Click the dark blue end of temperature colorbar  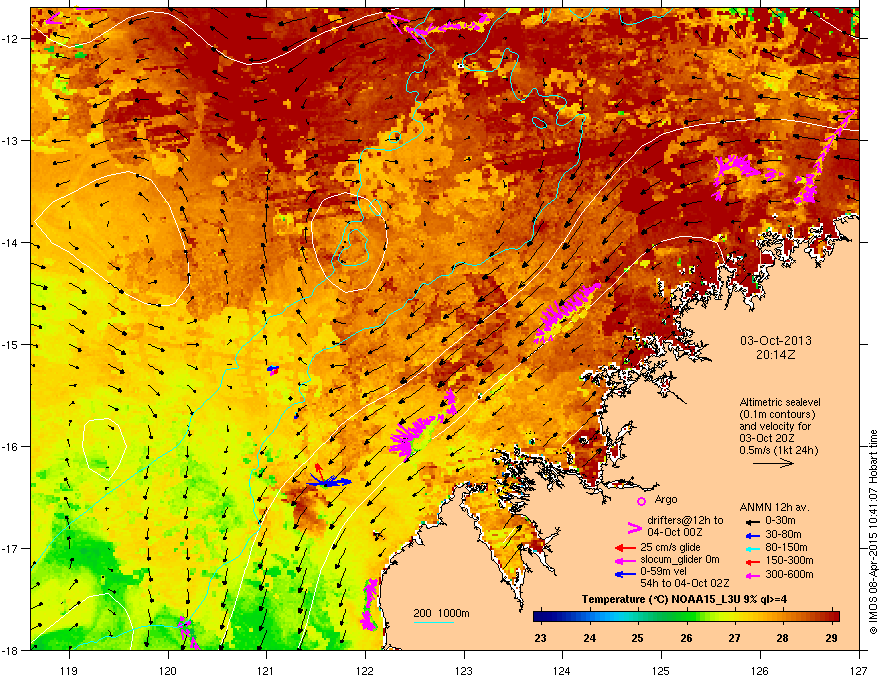540,617
